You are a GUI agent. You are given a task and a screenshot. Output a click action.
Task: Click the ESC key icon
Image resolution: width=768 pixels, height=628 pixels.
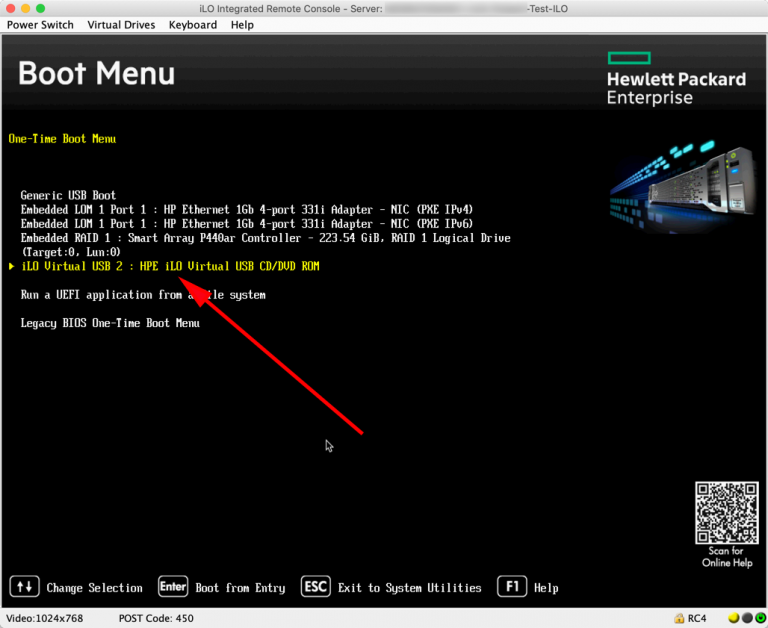coord(315,587)
